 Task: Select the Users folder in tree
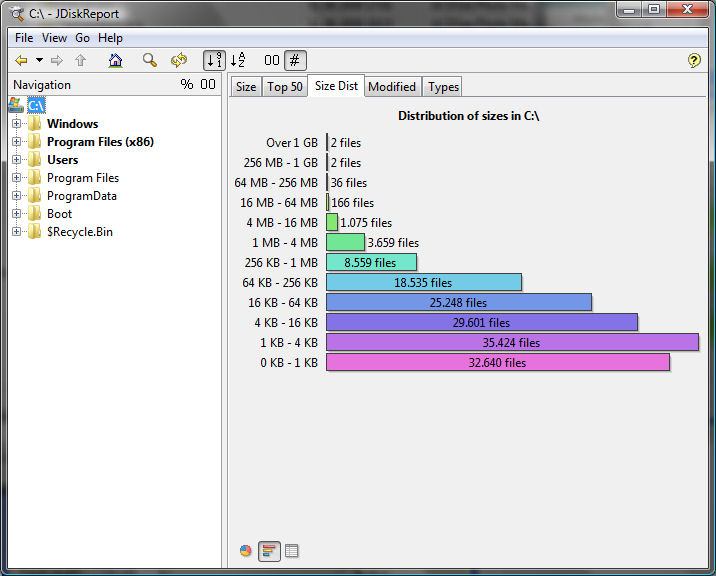click(63, 160)
